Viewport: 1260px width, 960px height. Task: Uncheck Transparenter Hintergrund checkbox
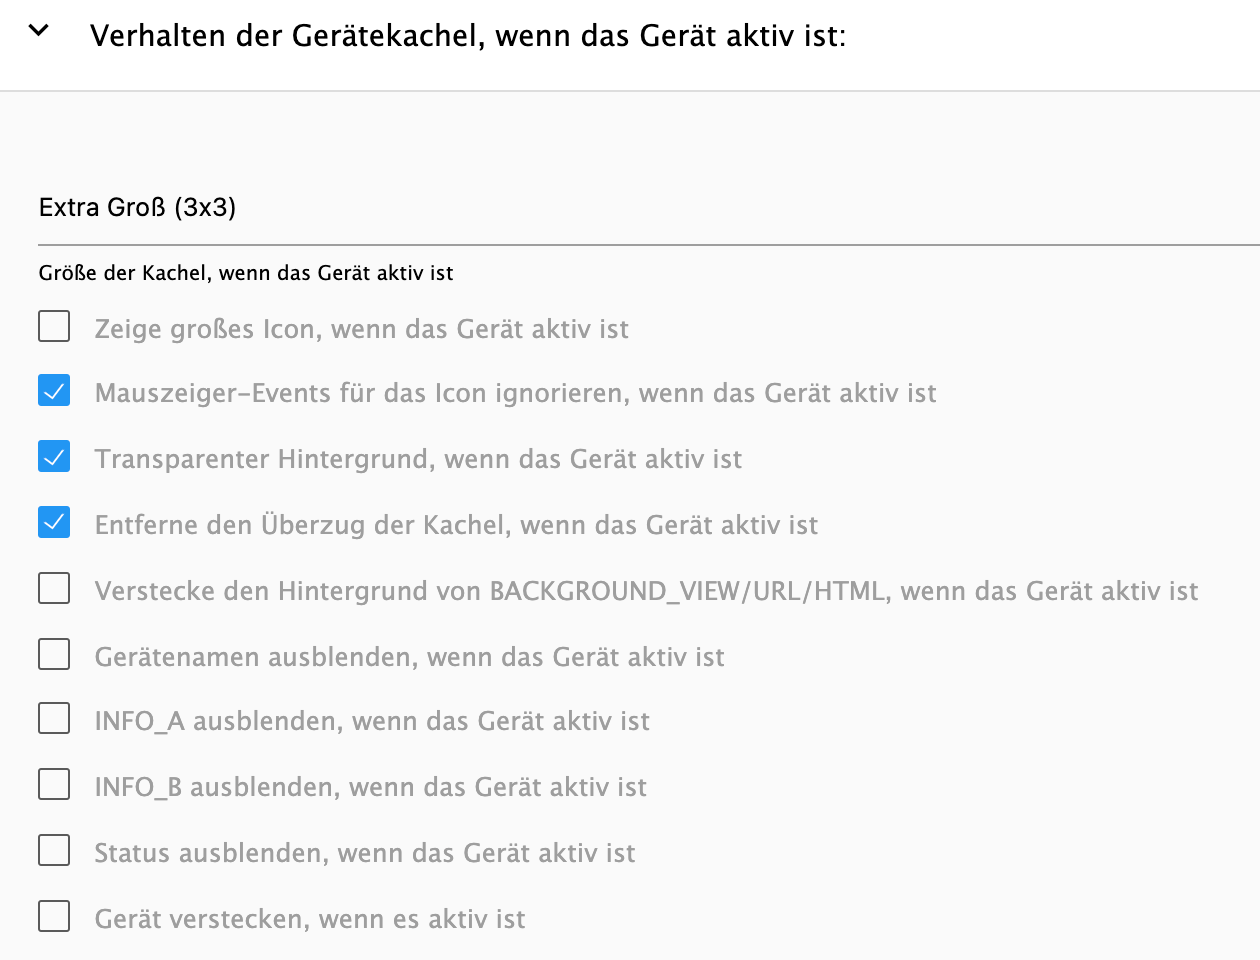pyautogui.click(x=54, y=457)
